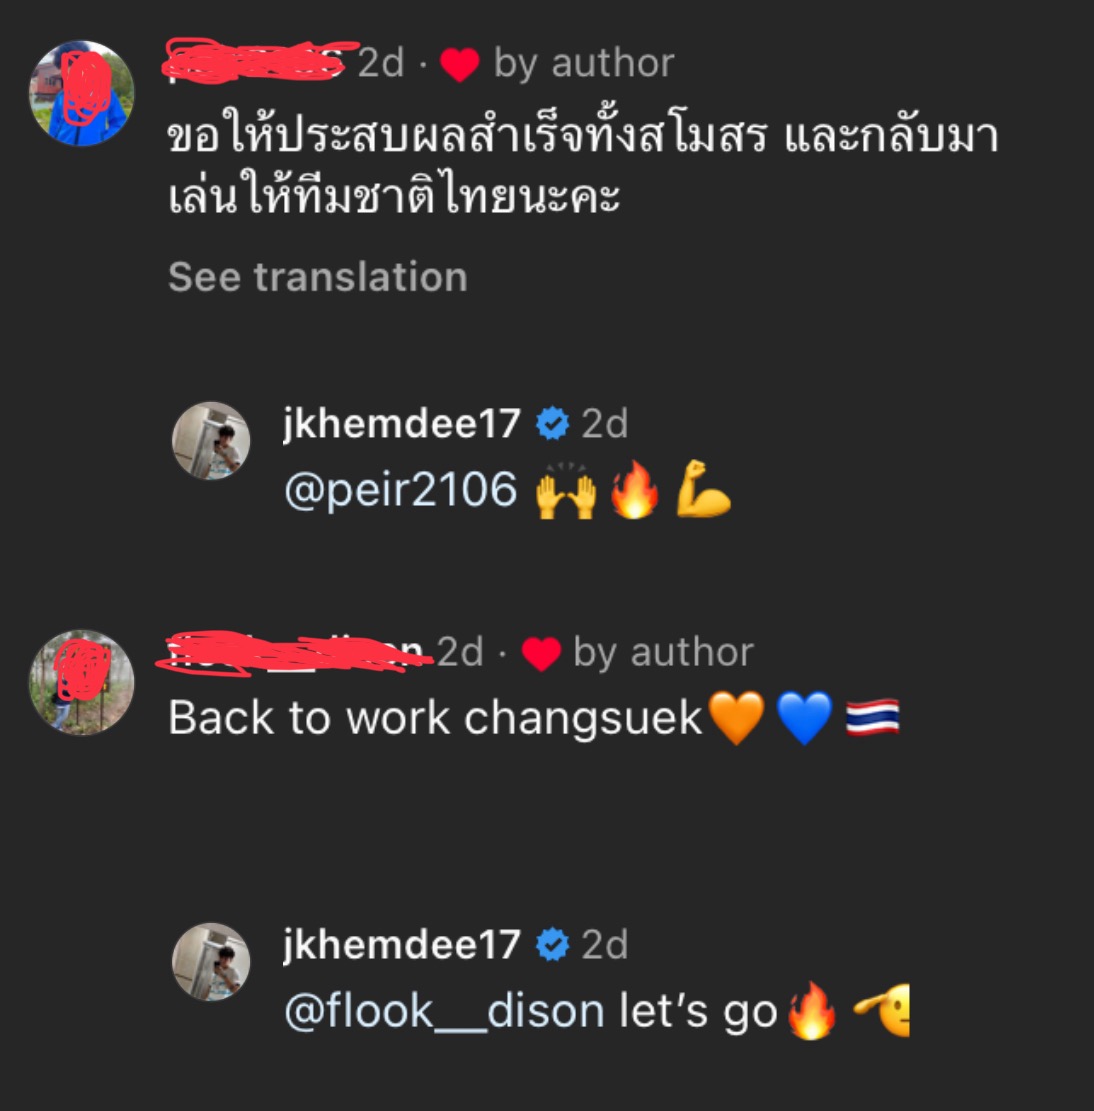1094x1111 pixels.
Task: Click the orange heart emoji after changsuek
Action: tap(737, 718)
